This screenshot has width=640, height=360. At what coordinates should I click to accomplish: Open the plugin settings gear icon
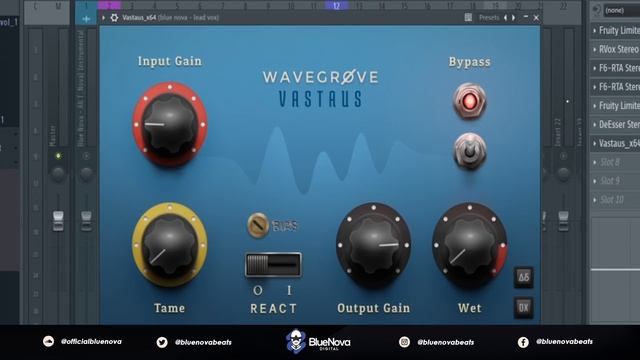tap(114, 18)
